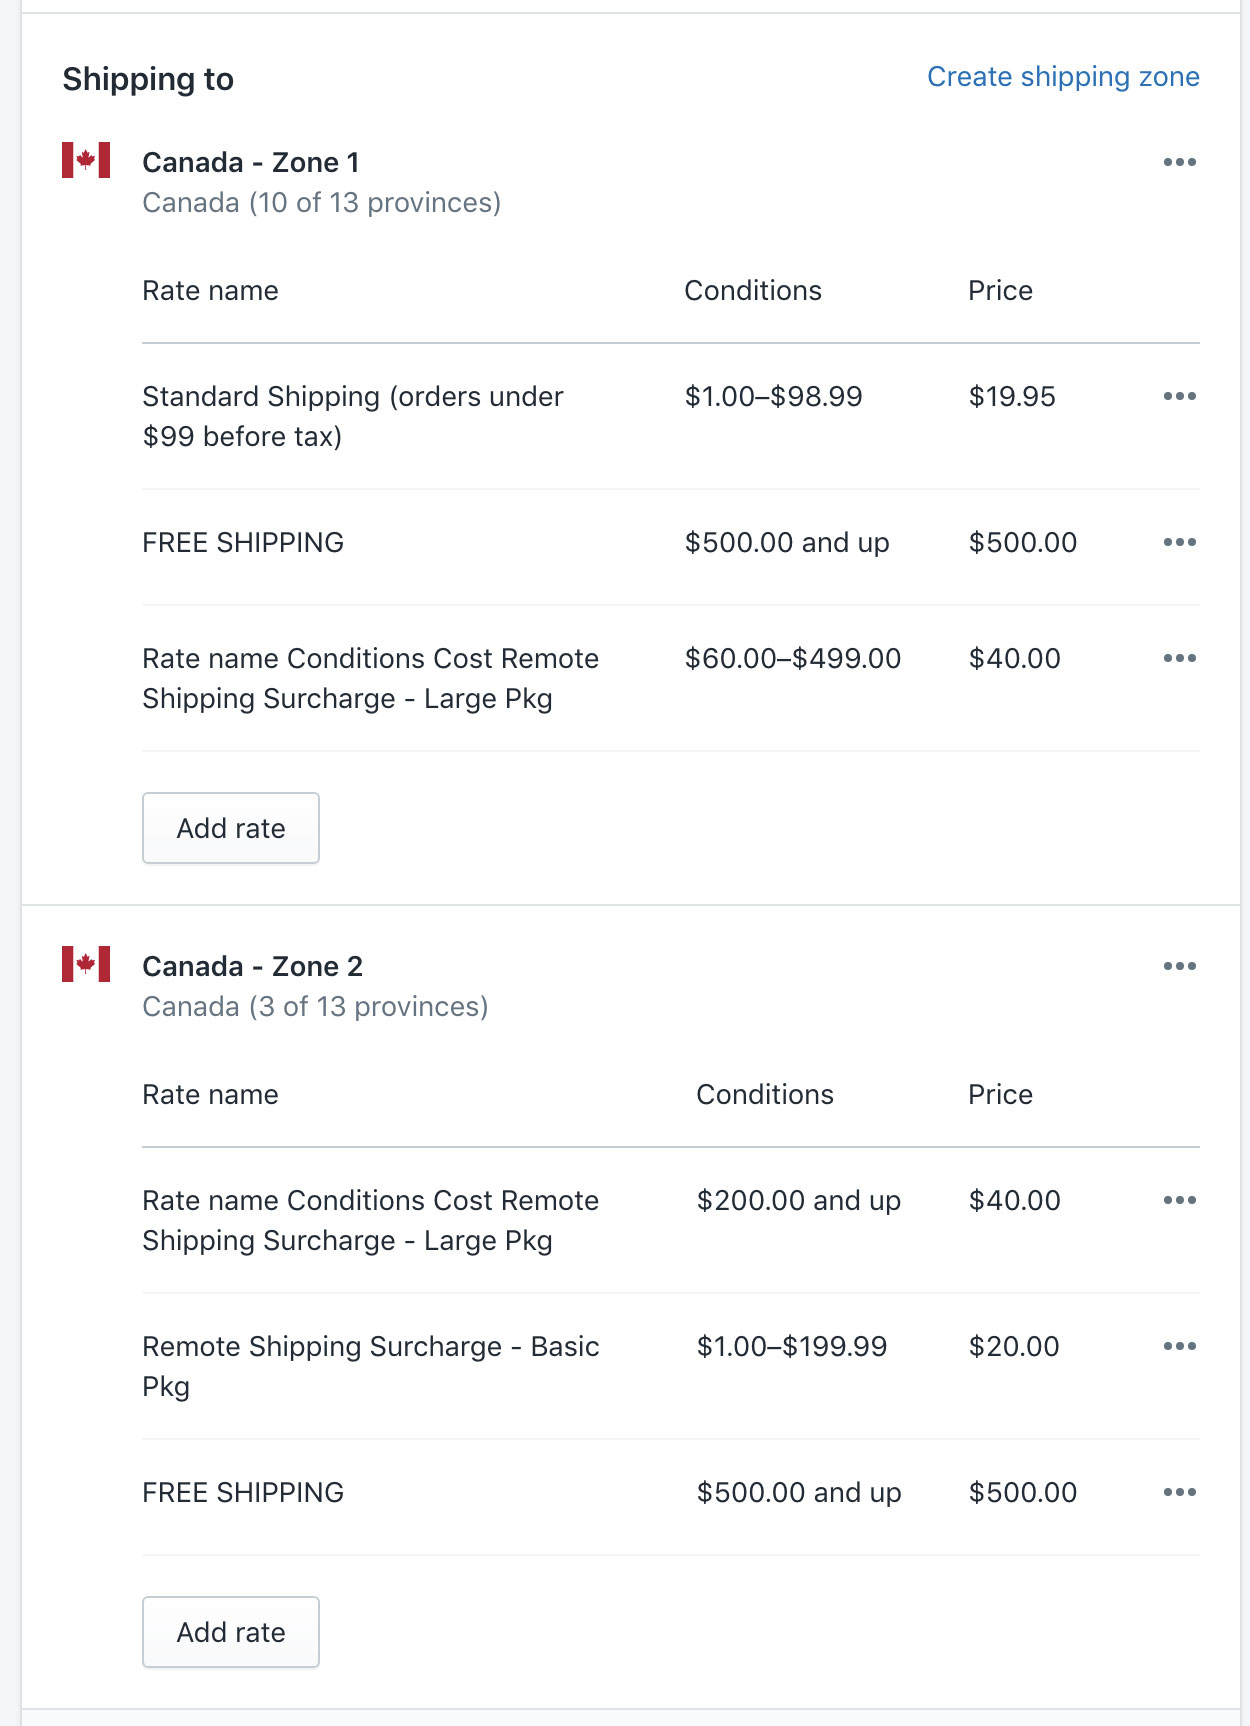
Task: Click the Canada flag for Zone 1
Action: click(x=86, y=160)
